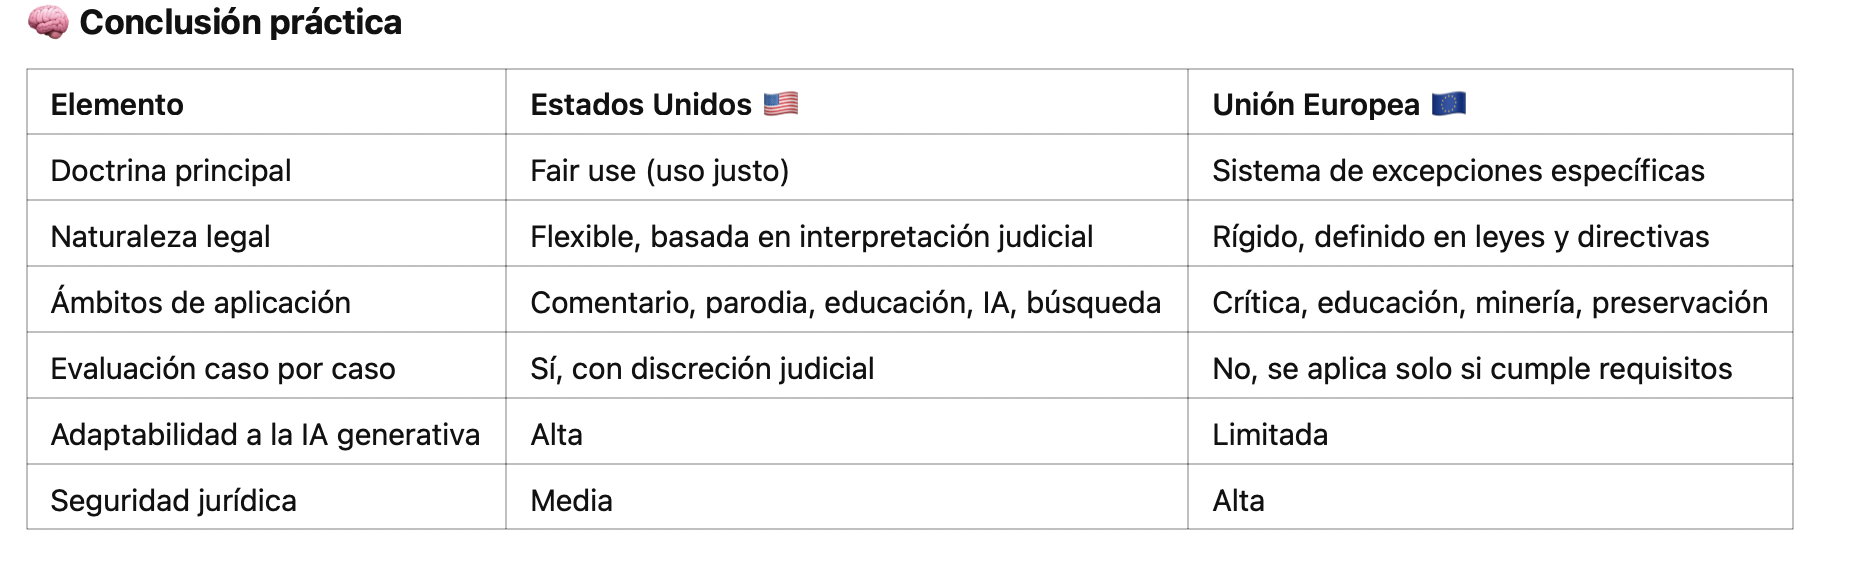Viewport: 1854px width, 570px height.
Task: Select the heading text Conclusión práctica
Action: (240, 22)
